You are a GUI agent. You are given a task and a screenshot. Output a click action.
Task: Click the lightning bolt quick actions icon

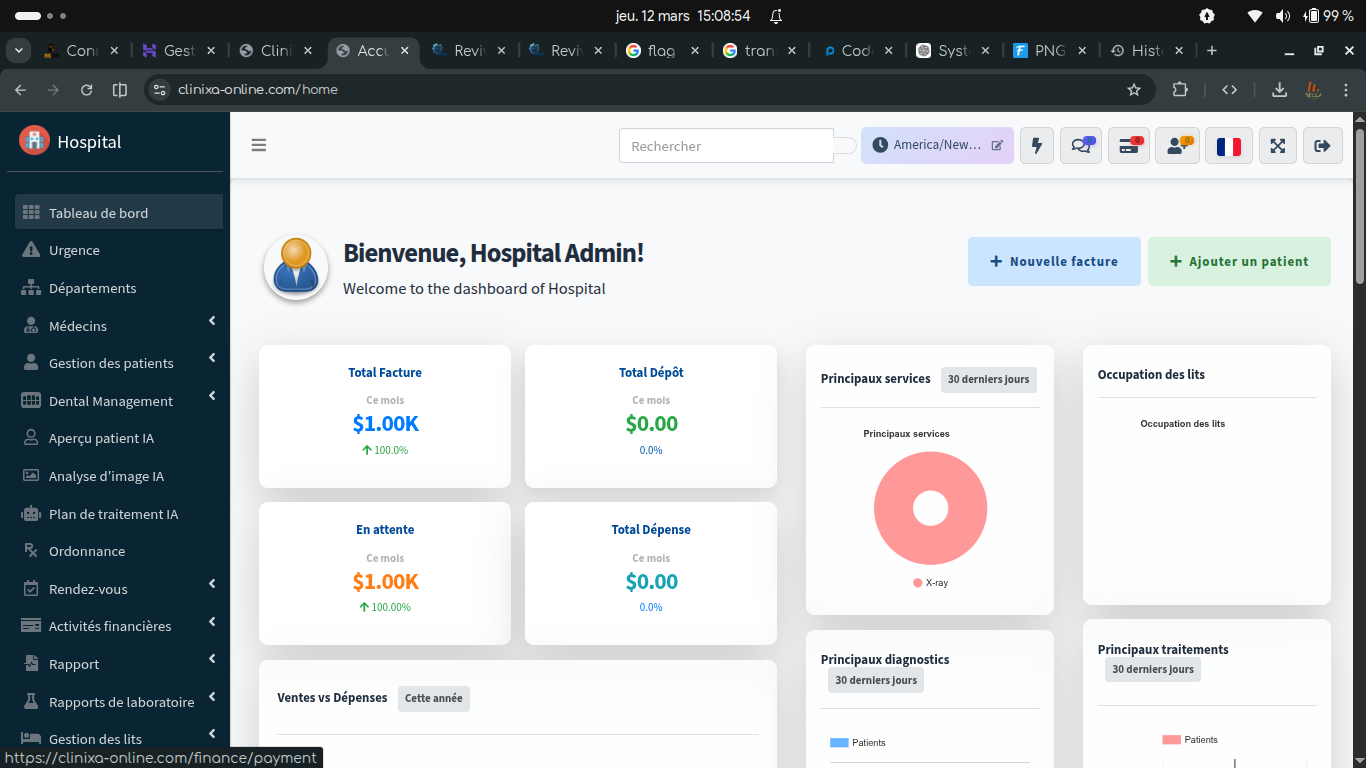[1036, 146]
